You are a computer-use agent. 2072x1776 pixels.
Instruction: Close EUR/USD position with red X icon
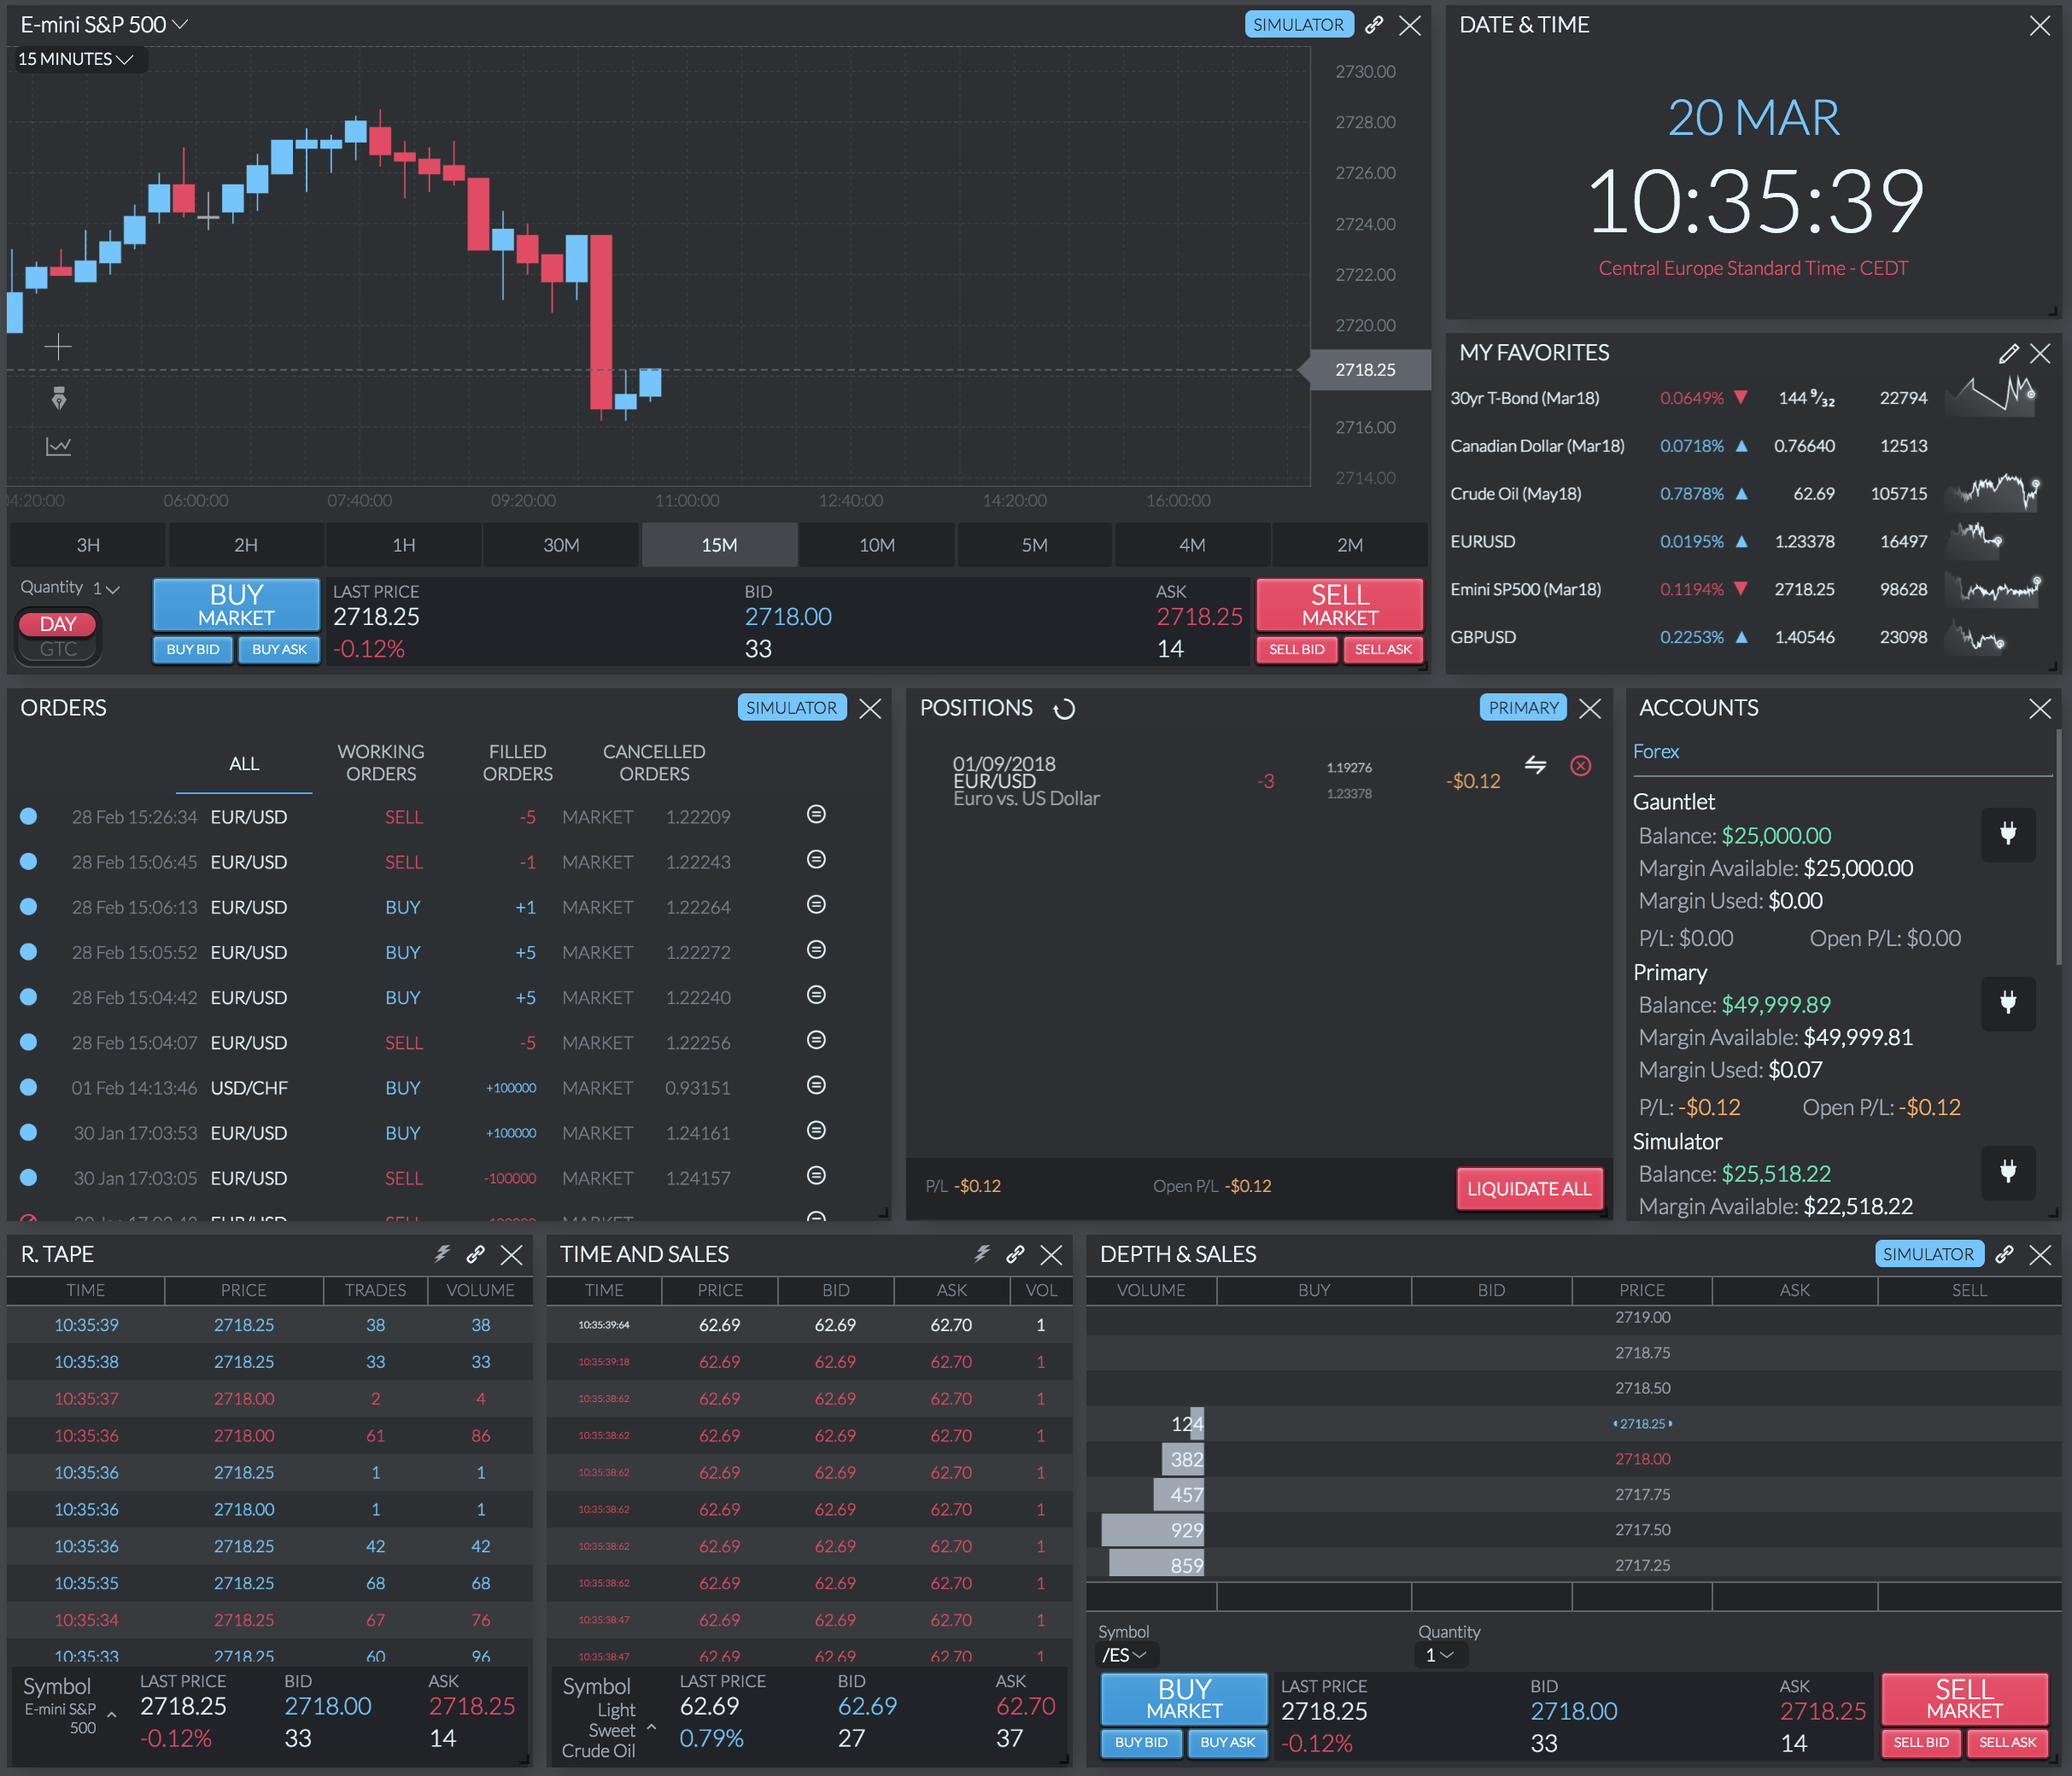[x=1580, y=766]
